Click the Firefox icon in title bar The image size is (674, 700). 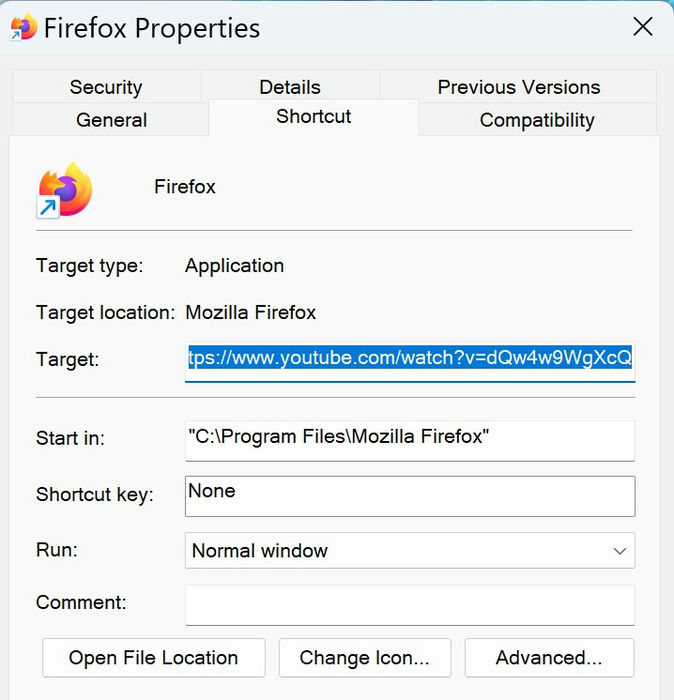pyautogui.click(x=23, y=27)
